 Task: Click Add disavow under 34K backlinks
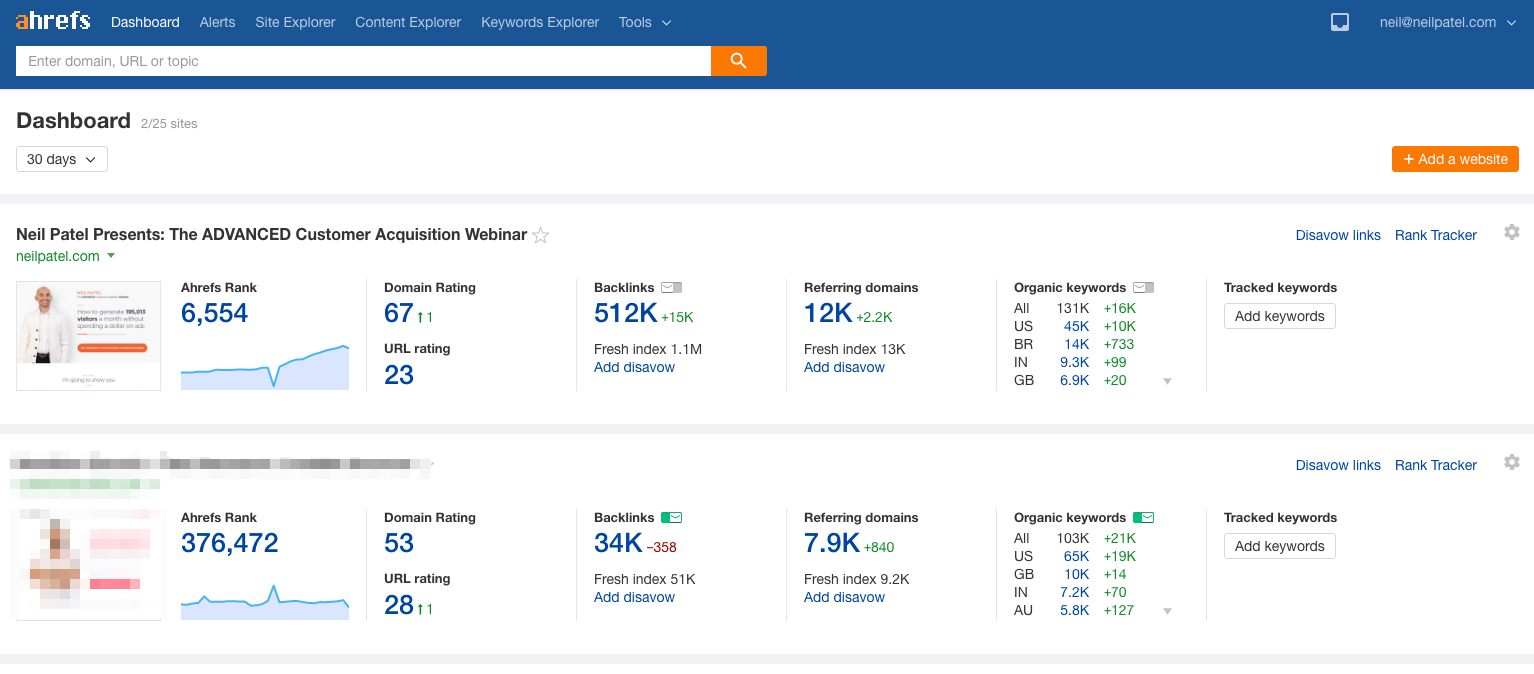click(x=634, y=597)
